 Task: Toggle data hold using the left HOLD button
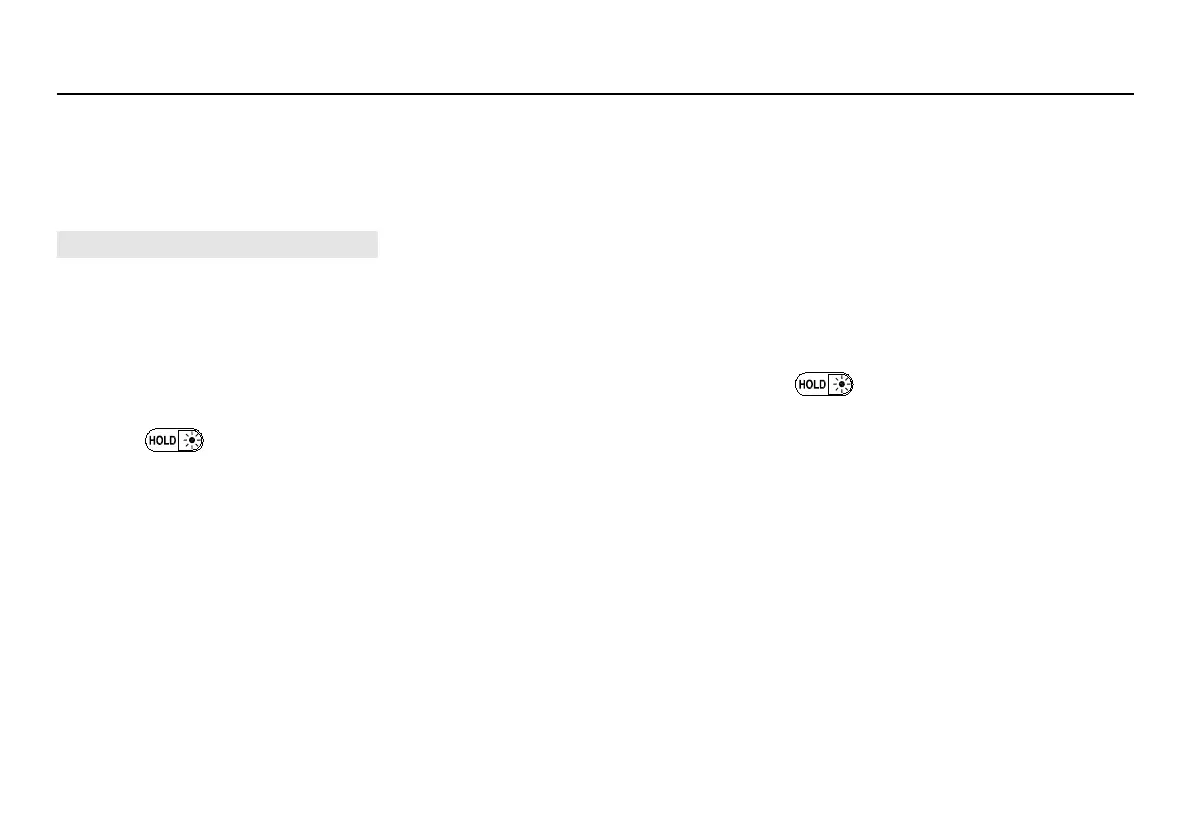(x=163, y=441)
